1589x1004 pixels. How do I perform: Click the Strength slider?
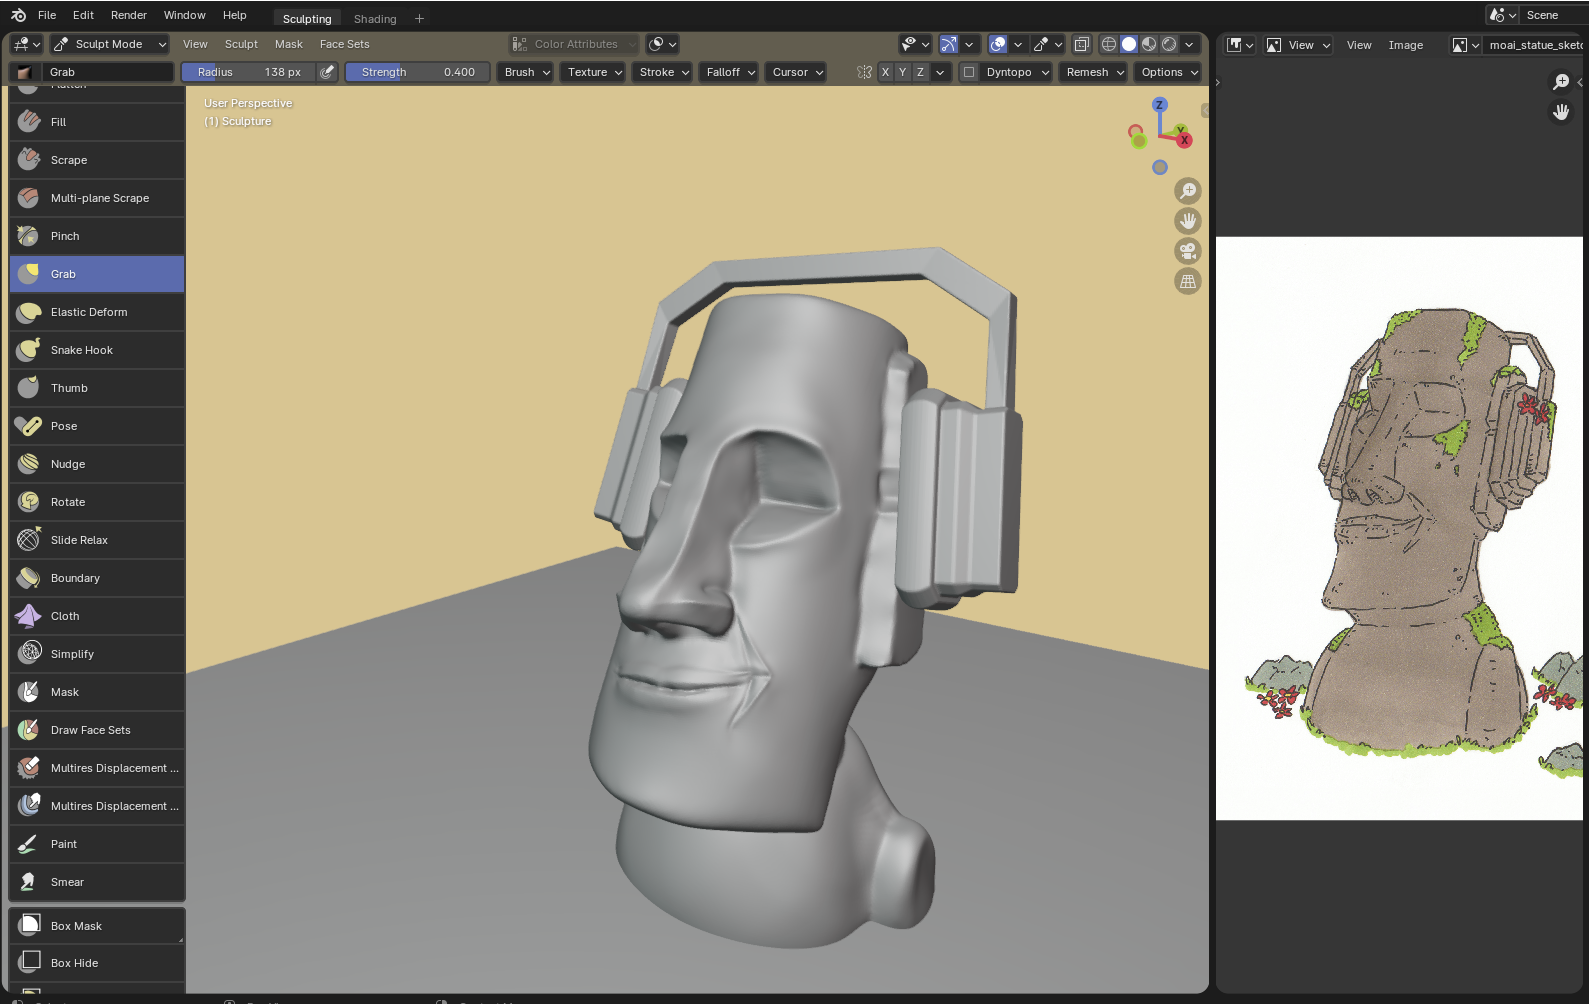click(x=417, y=72)
